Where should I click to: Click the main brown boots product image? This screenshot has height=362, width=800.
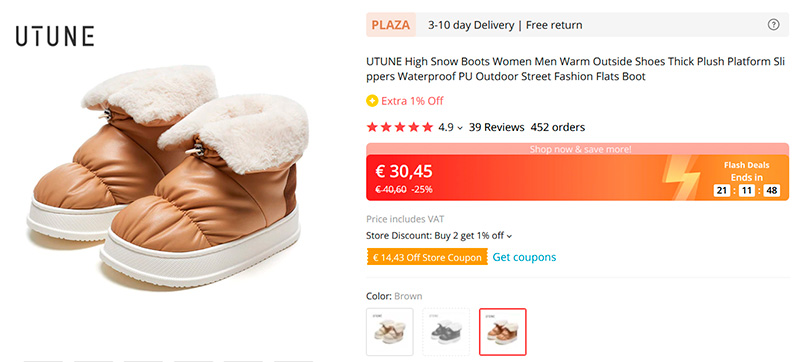(168, 177)
